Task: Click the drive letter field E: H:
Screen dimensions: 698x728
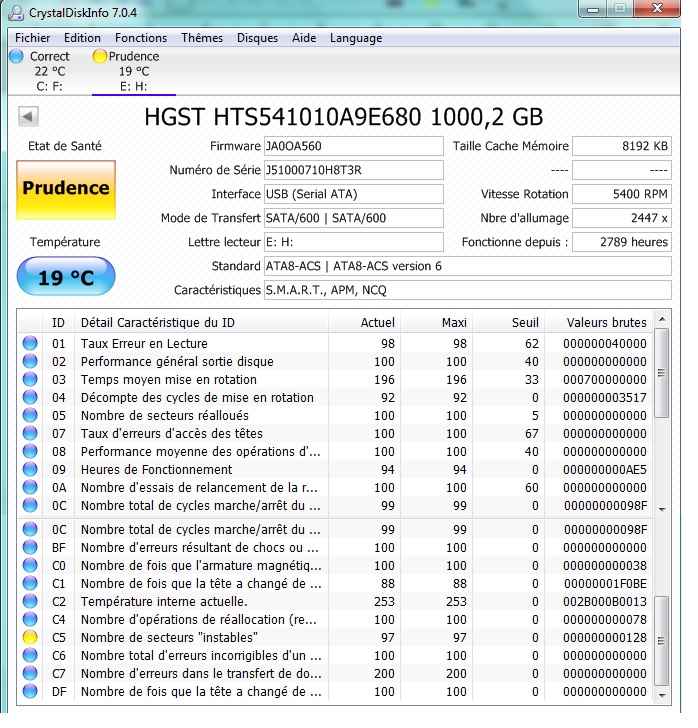Action: pos(353,242)
